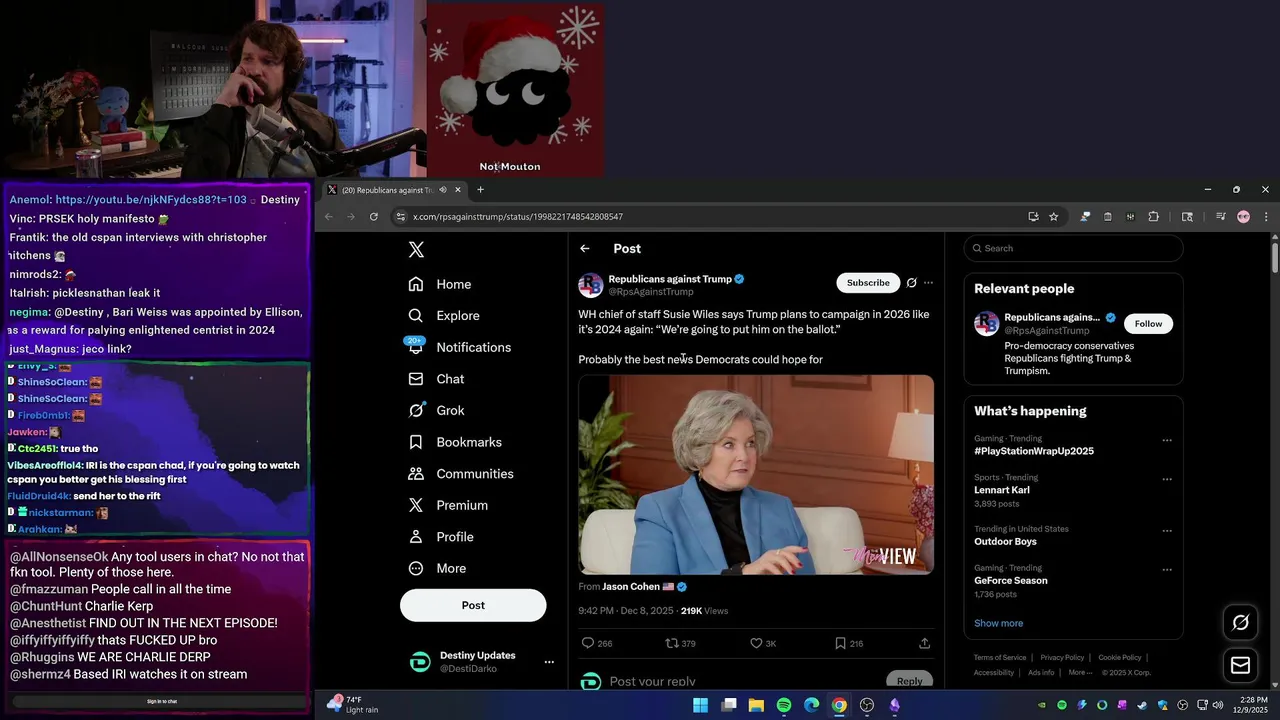Image resolution: width=1280 pixels, height=720 pixels.
Task: Click Sign in to chat button
Action: pos(162,702)
